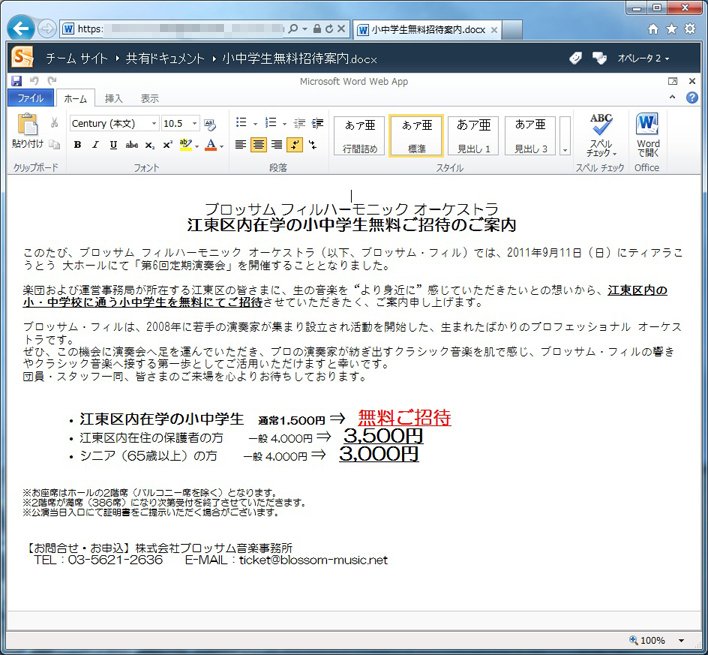
Task: Apply the 見出し 1 style
Action: [473, 135]
